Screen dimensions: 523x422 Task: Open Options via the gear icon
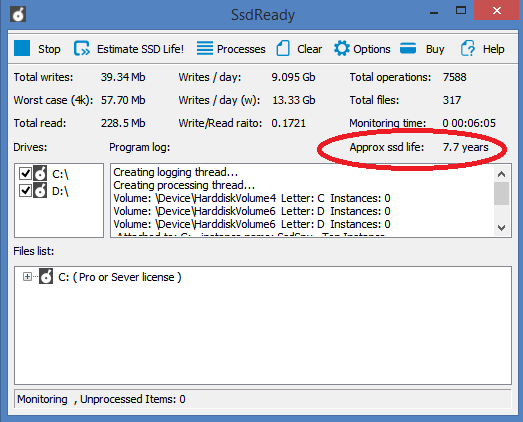pos(342,48)
